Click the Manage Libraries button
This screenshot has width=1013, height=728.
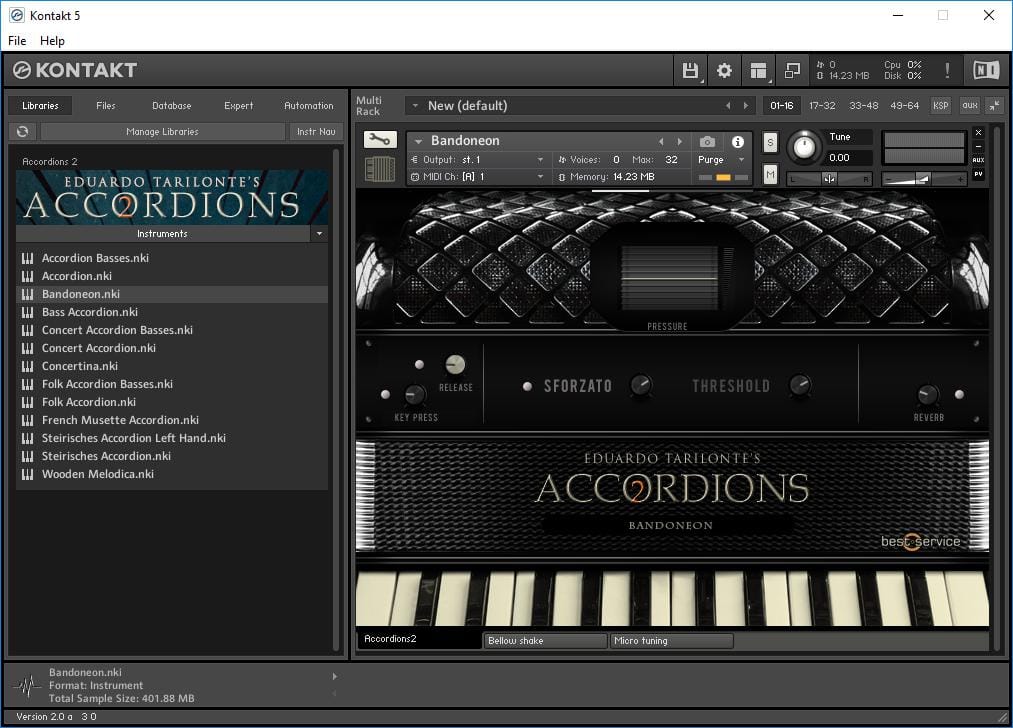click(162, 132)
